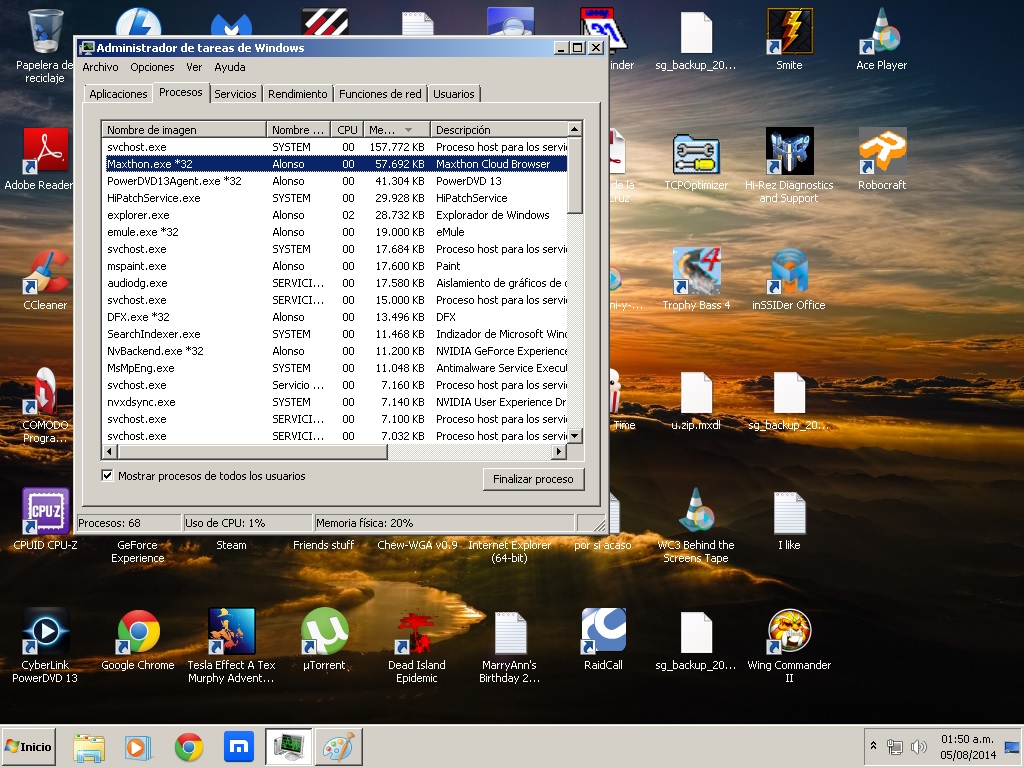Open the Archivo menu

pyautogui.click(x=100, y=67)
